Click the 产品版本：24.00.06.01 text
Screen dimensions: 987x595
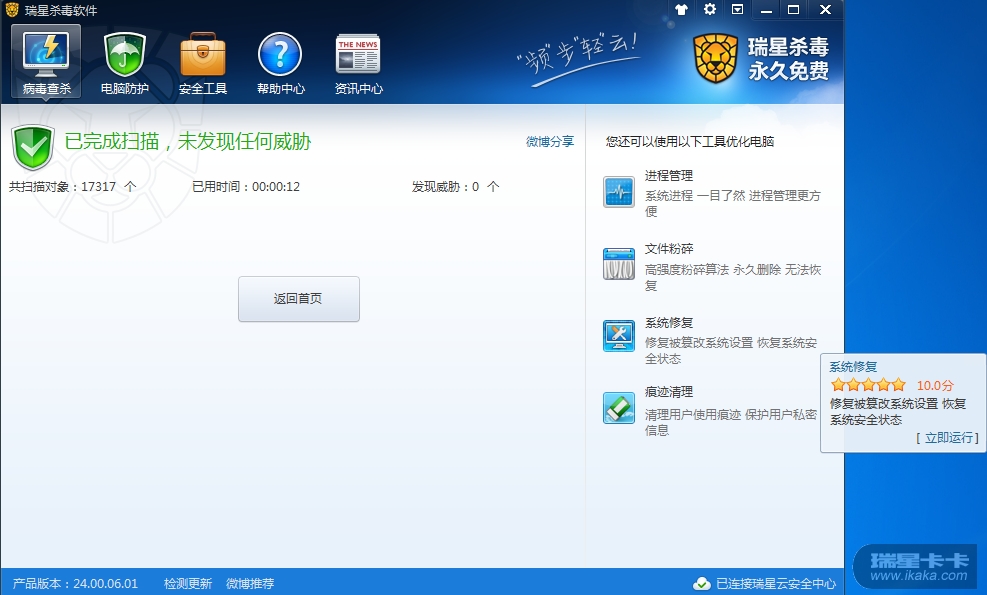click(76, 584)
